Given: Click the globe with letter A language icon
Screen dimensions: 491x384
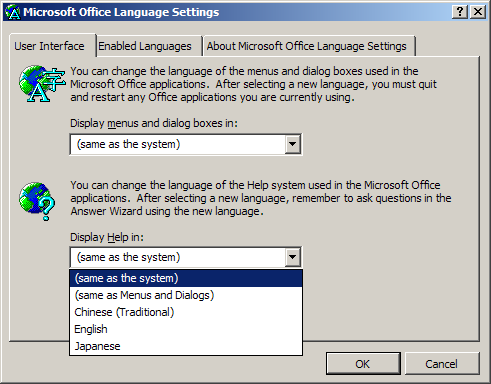Looking at the screenshot, I should pos(42,83).
